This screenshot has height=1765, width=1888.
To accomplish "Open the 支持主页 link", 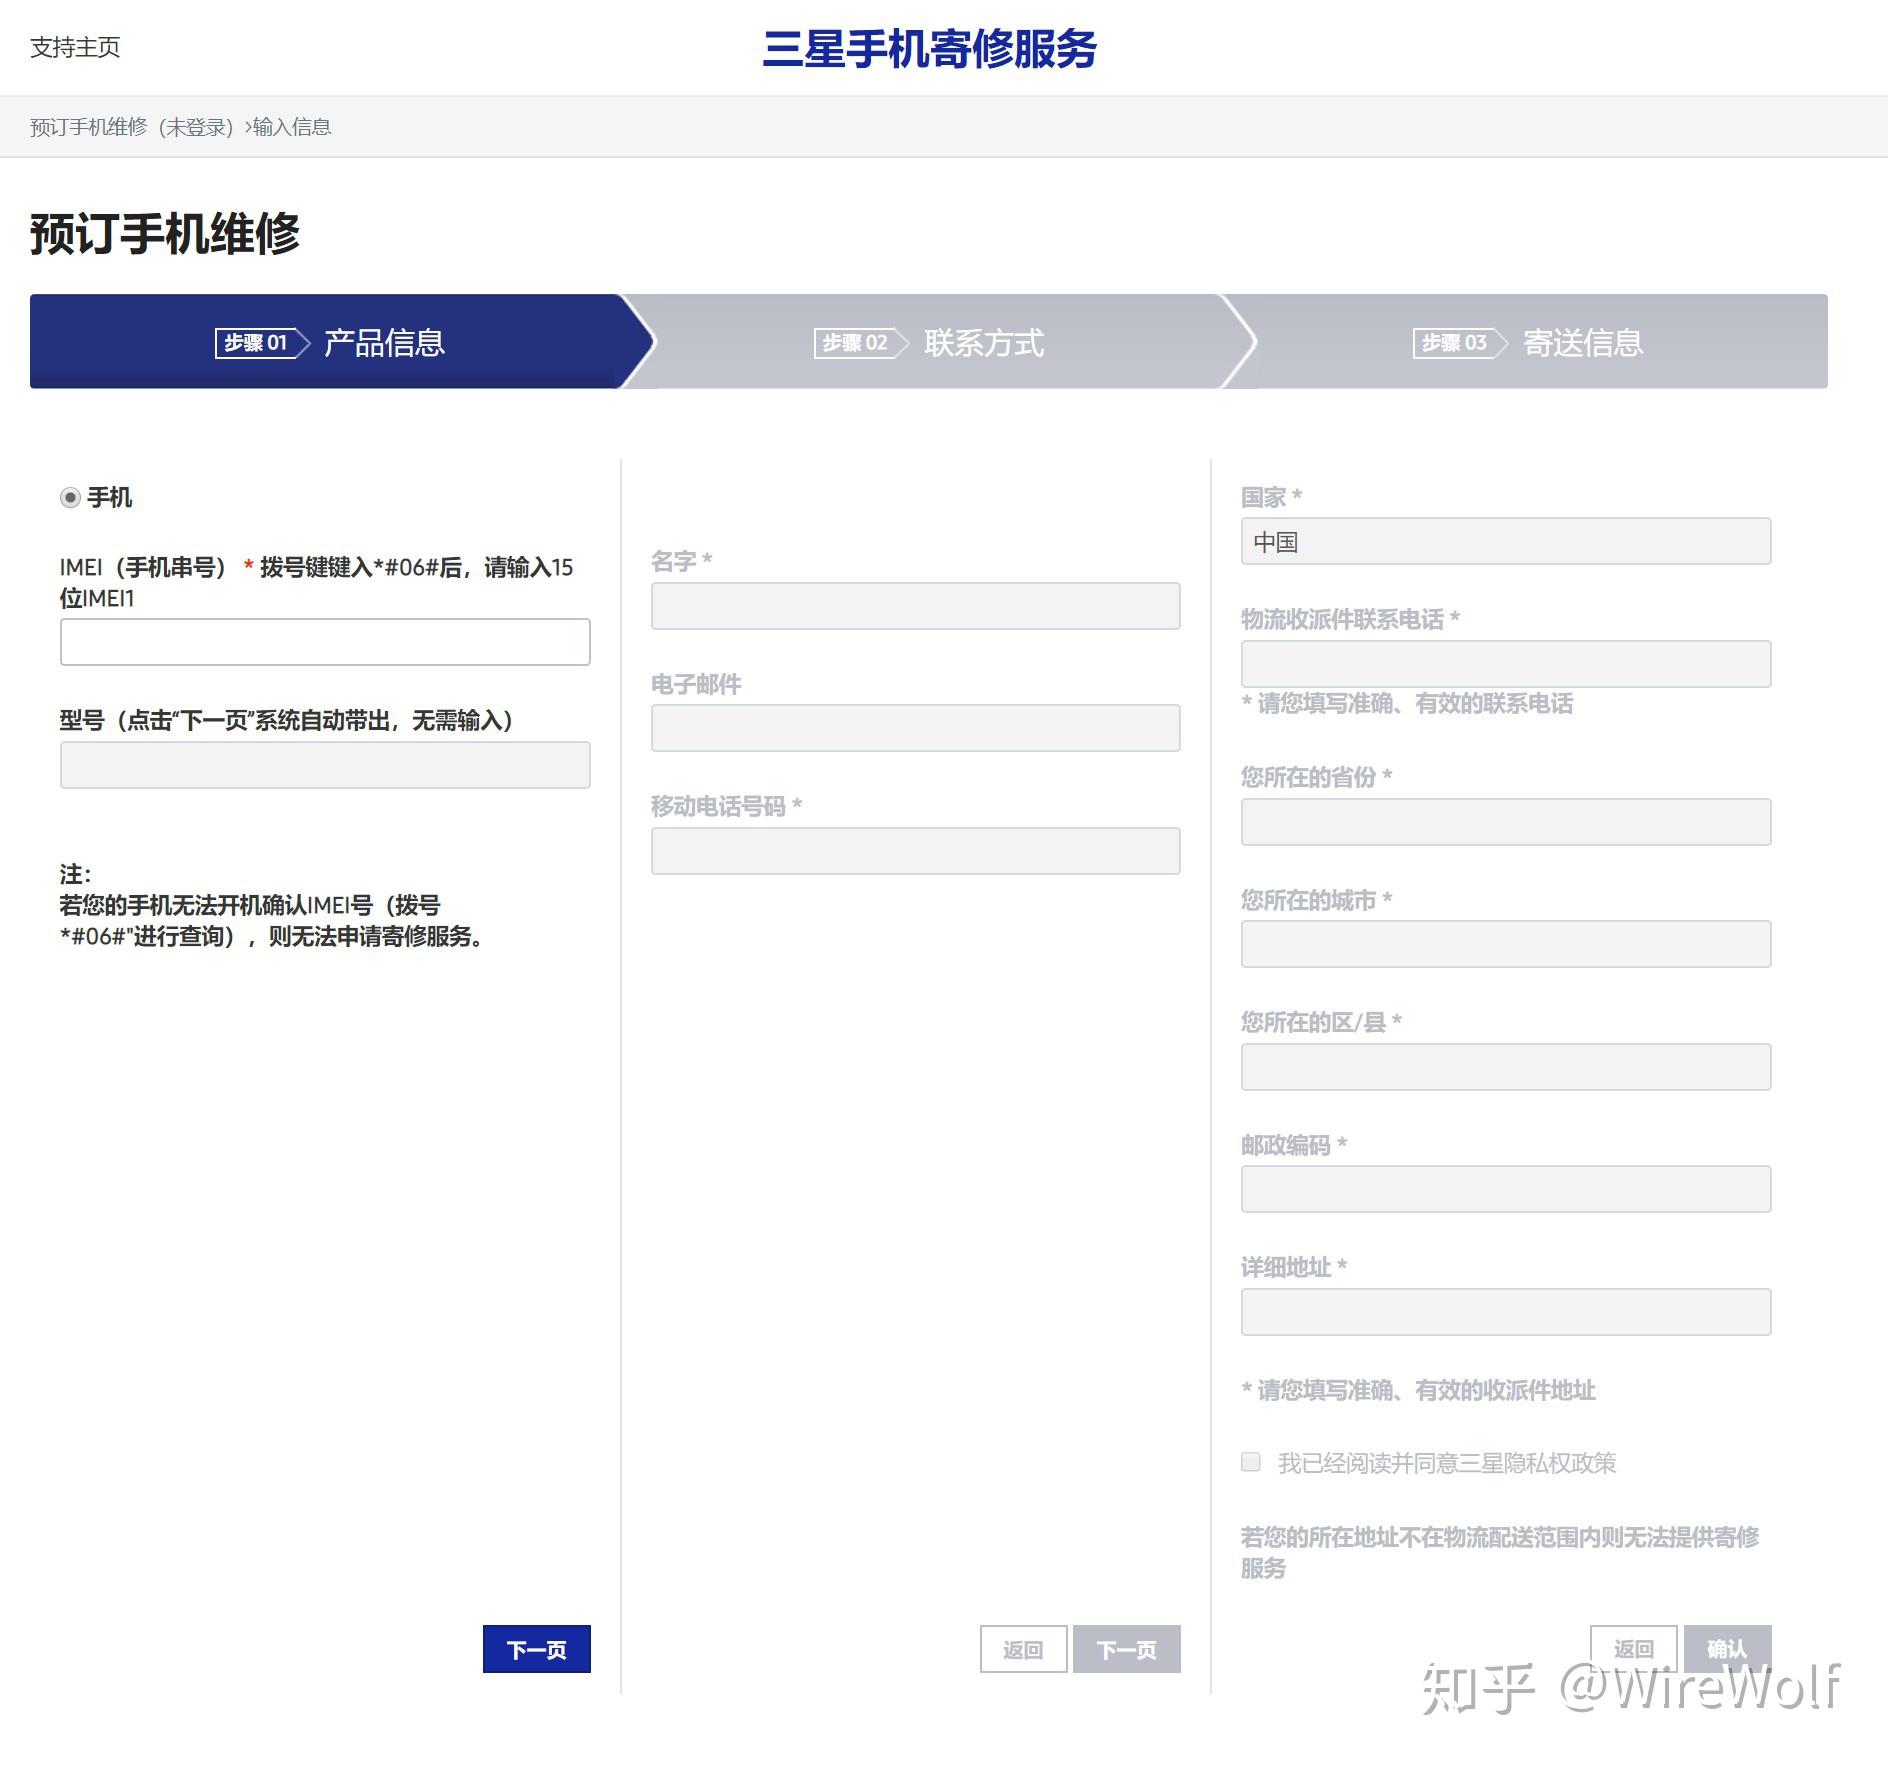I will point(75,47).
